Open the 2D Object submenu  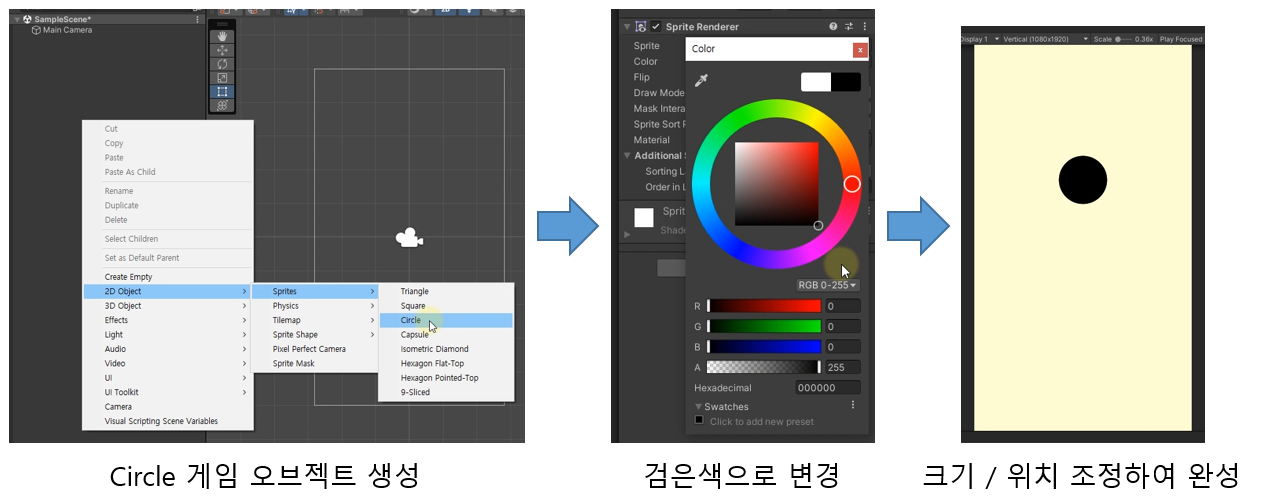(x=167, y=291)
